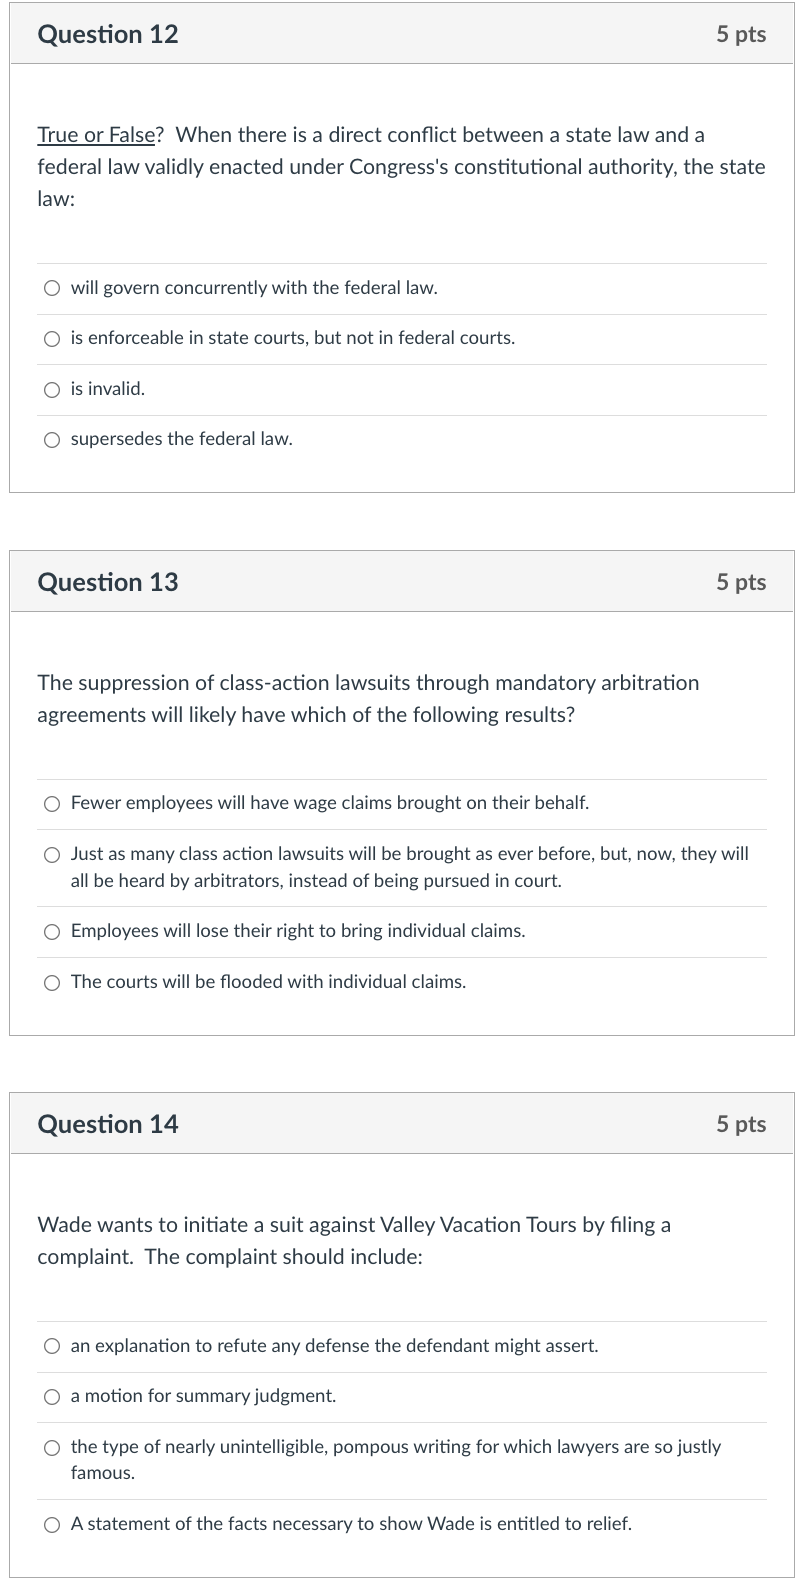
Task: Choose 'A statement of the facts' for Question 14
Action: coord(51,1523)
